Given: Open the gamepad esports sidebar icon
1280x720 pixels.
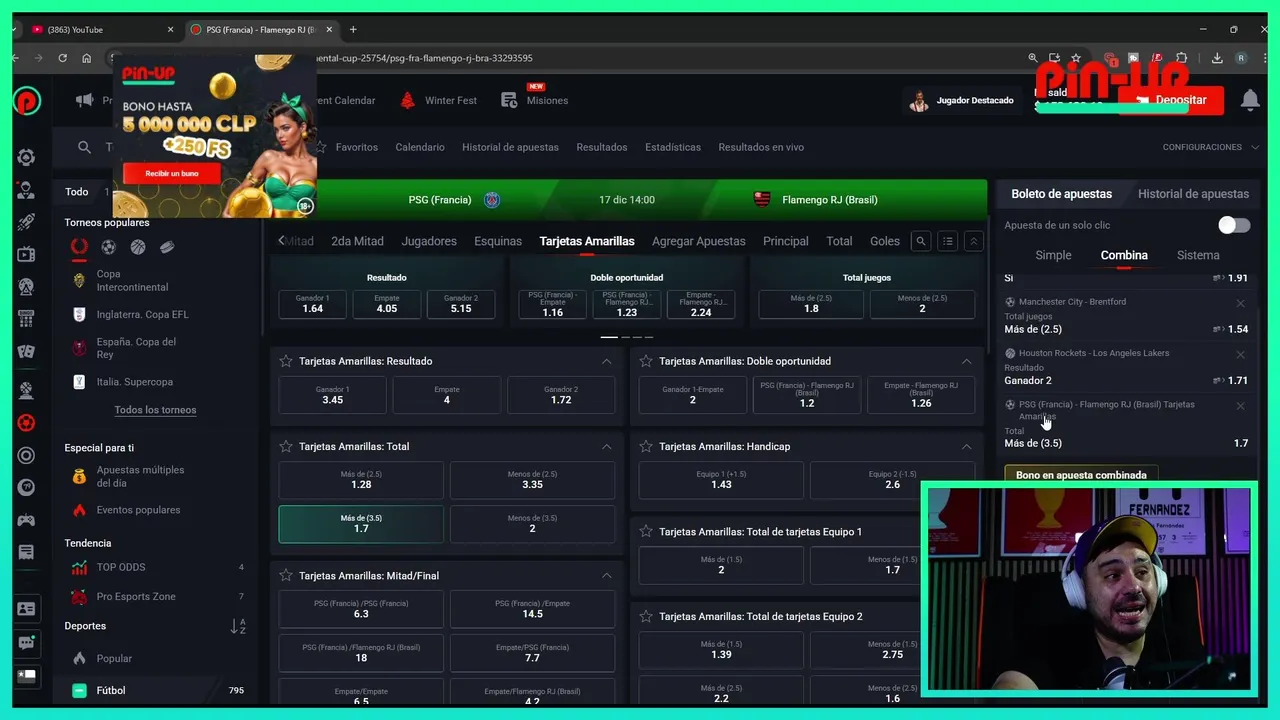Looking at the screenshot, I should (x=27, y=520).
